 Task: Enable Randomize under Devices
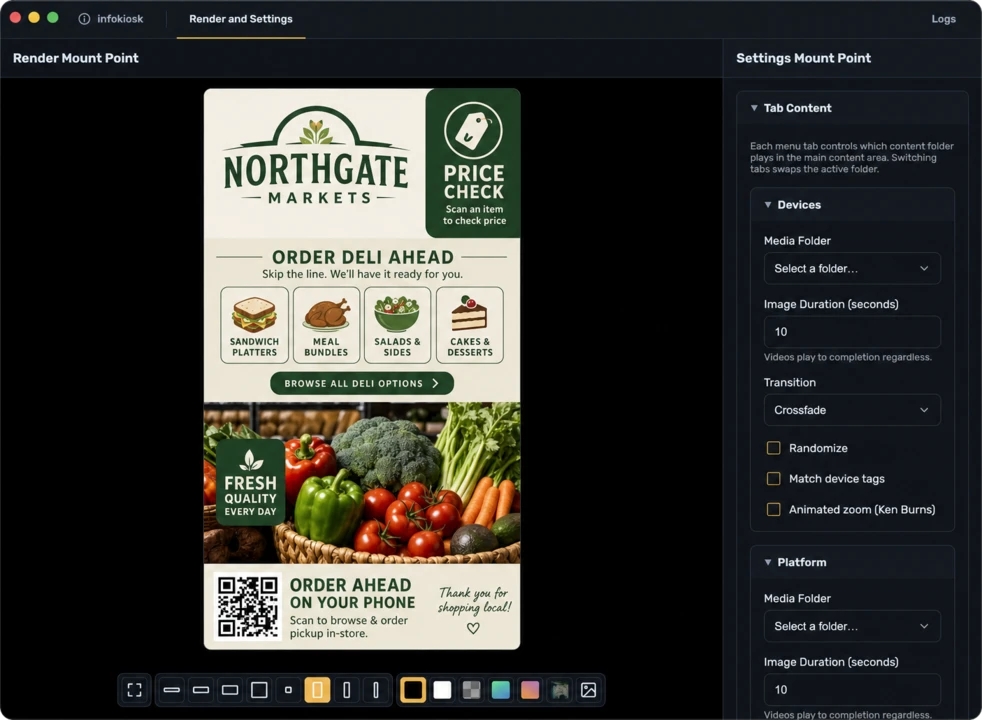773,448
